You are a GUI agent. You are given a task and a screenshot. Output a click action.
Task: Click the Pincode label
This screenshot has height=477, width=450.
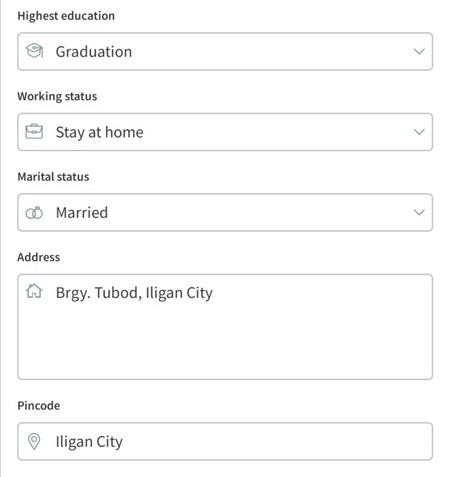click(39, 406)
